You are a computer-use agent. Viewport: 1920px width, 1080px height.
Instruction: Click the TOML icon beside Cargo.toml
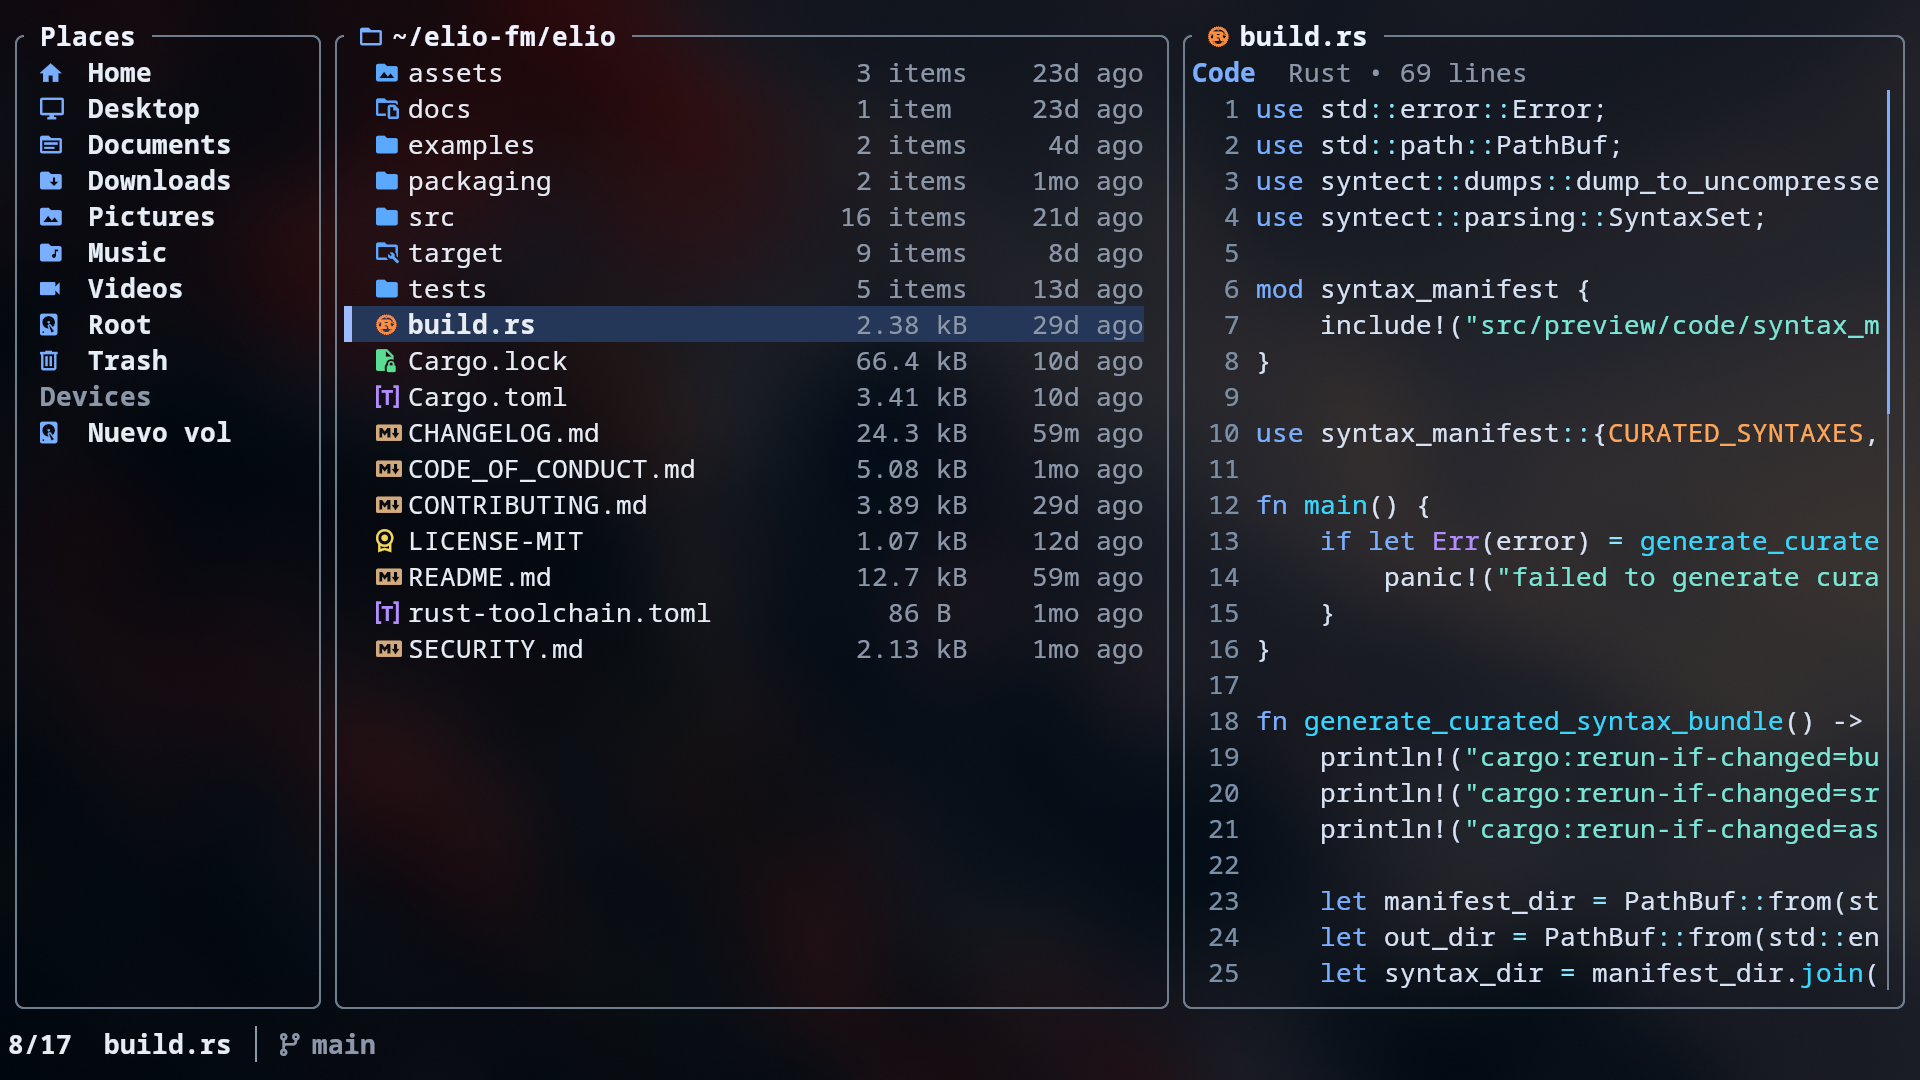tap(387, 397)
